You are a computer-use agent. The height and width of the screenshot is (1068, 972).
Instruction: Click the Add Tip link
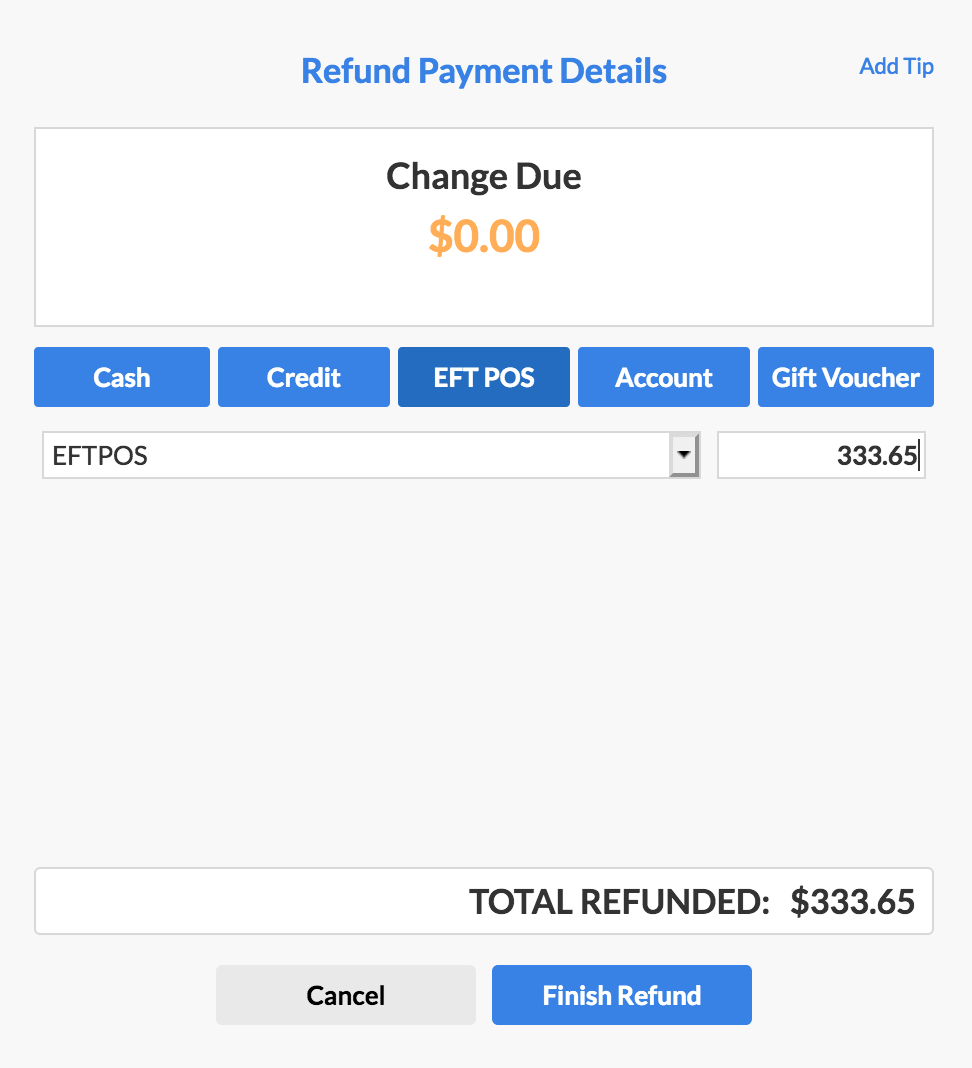[x=896, y=66]
